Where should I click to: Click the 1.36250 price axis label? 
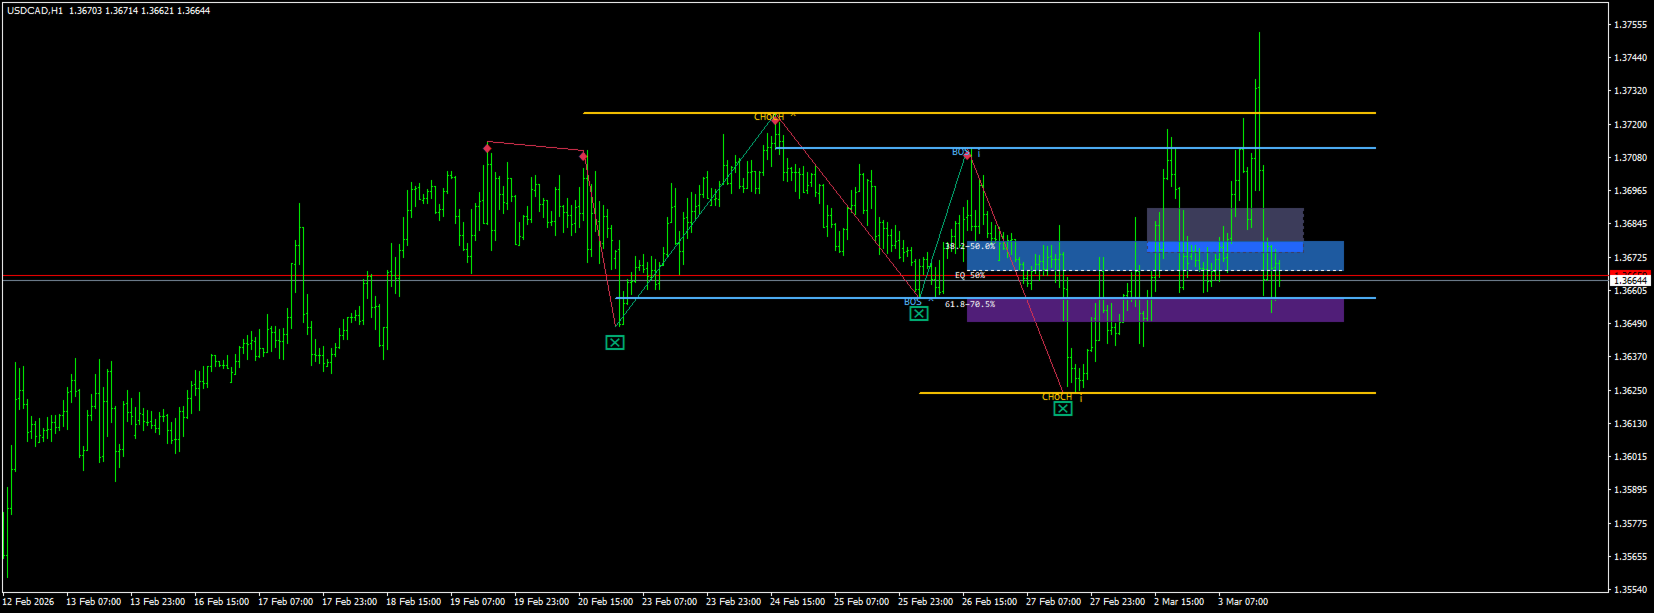click(1631, 391)
